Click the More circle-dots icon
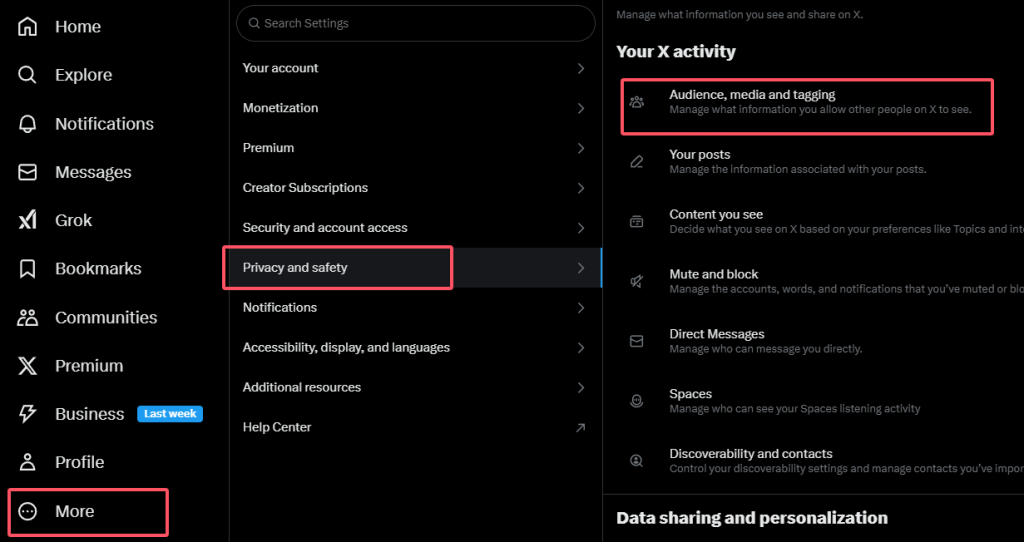This screenshot has height=542, width=1024. click(x=27, y=511)
